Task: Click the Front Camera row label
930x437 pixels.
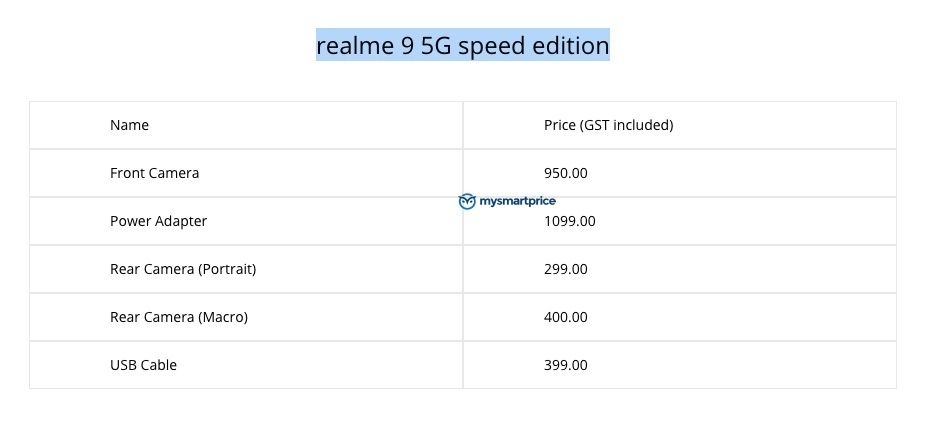Action: point(154,173)
